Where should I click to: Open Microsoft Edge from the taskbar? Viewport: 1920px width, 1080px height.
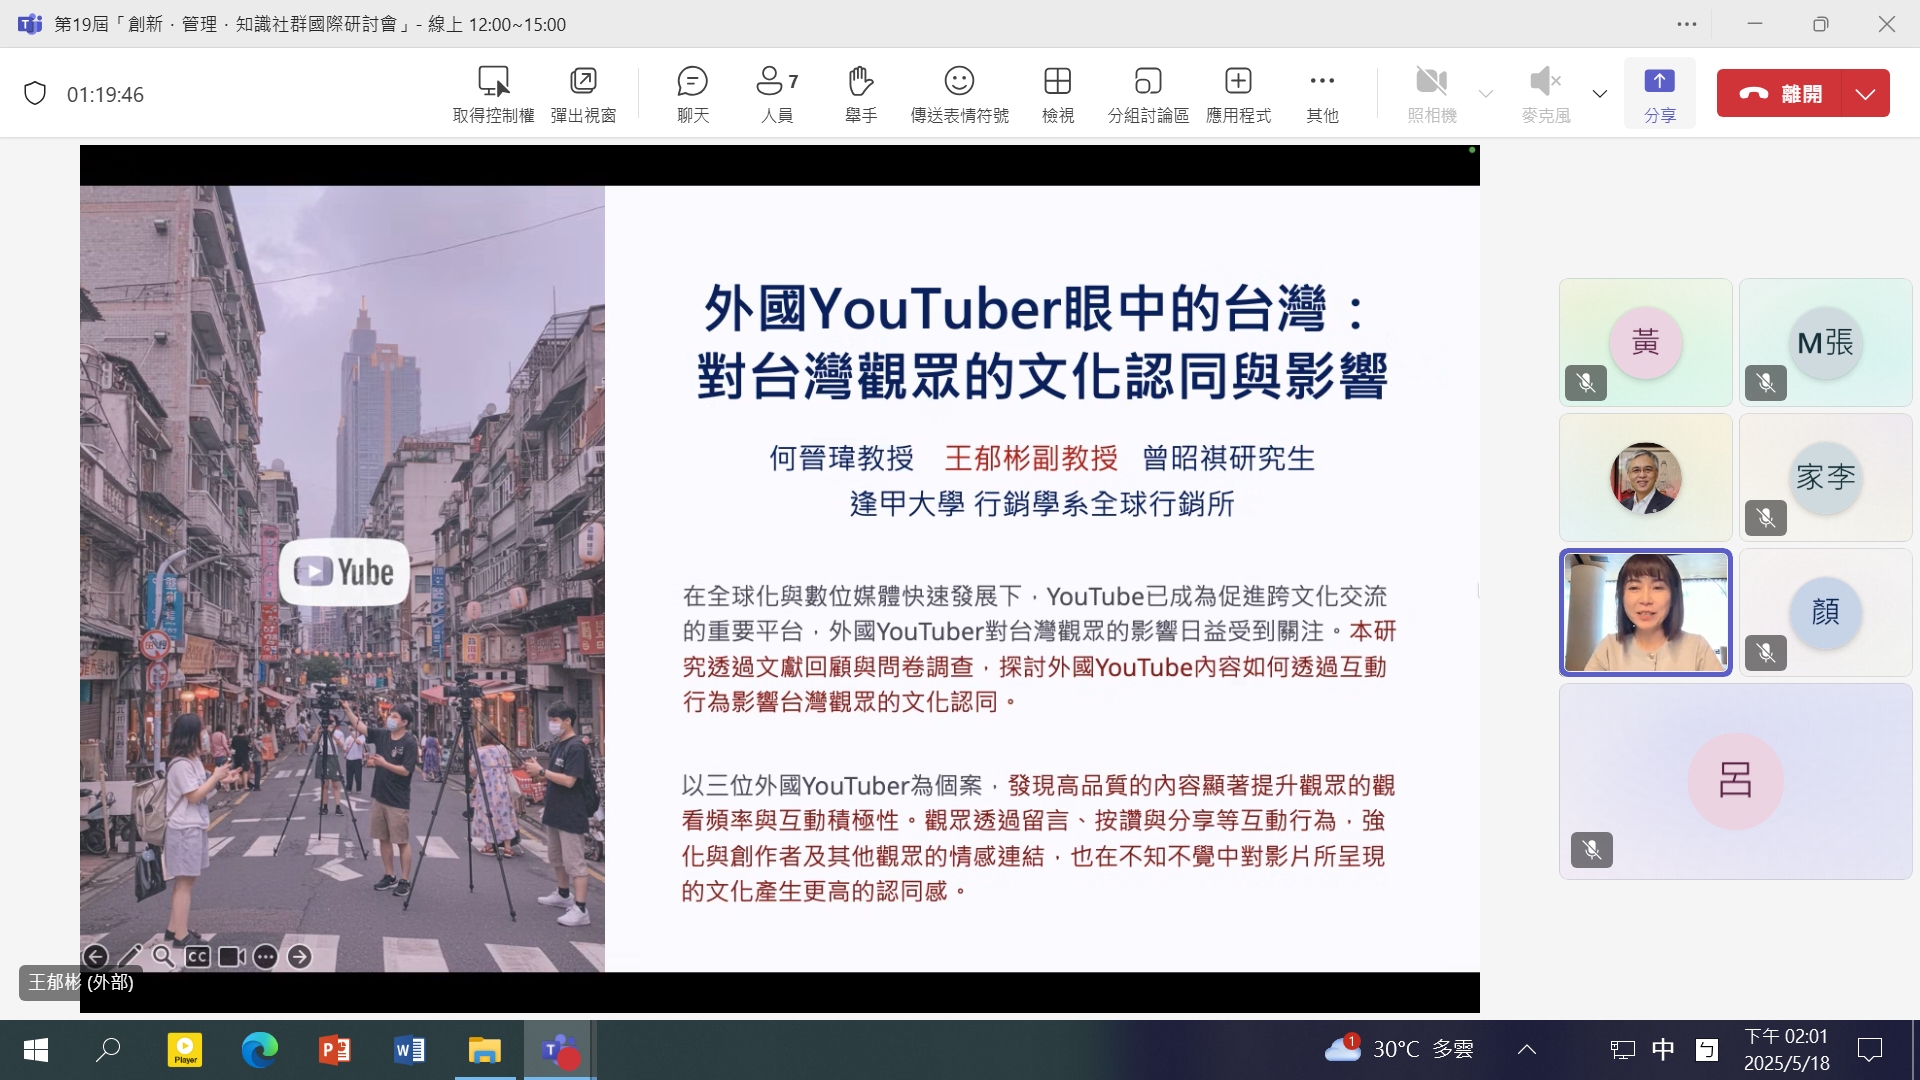[x=260, y=1050]
